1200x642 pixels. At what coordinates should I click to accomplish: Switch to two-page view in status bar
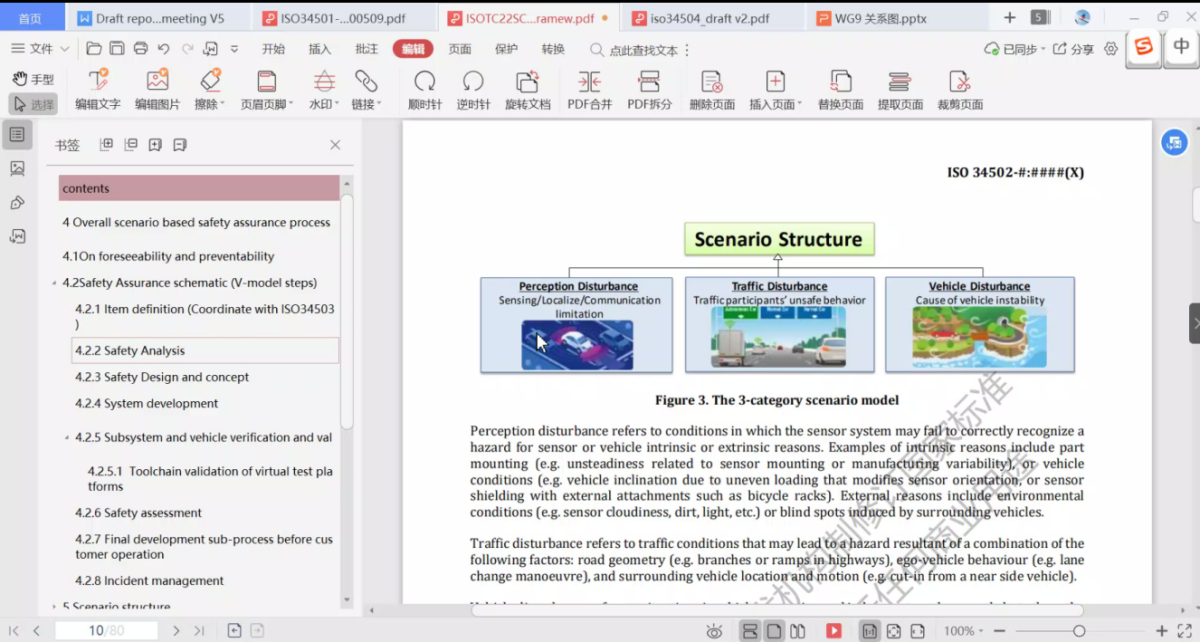tap(797, 631)
